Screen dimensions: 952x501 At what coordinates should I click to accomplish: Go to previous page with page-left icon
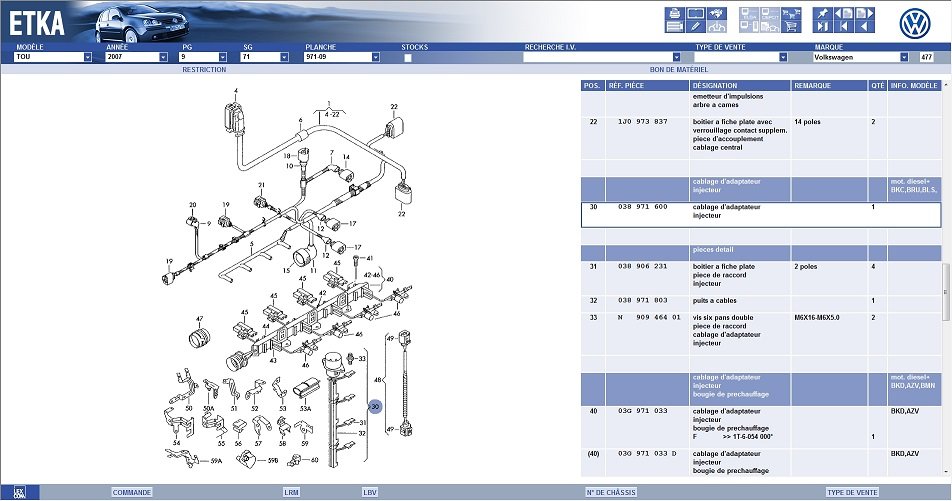844,13
